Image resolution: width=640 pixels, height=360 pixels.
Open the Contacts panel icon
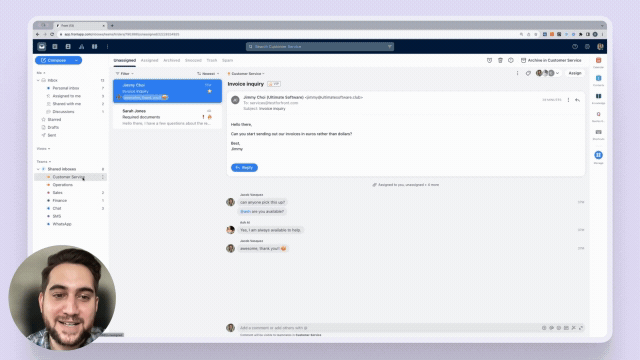pyautogui.click(x=598, y=78)
